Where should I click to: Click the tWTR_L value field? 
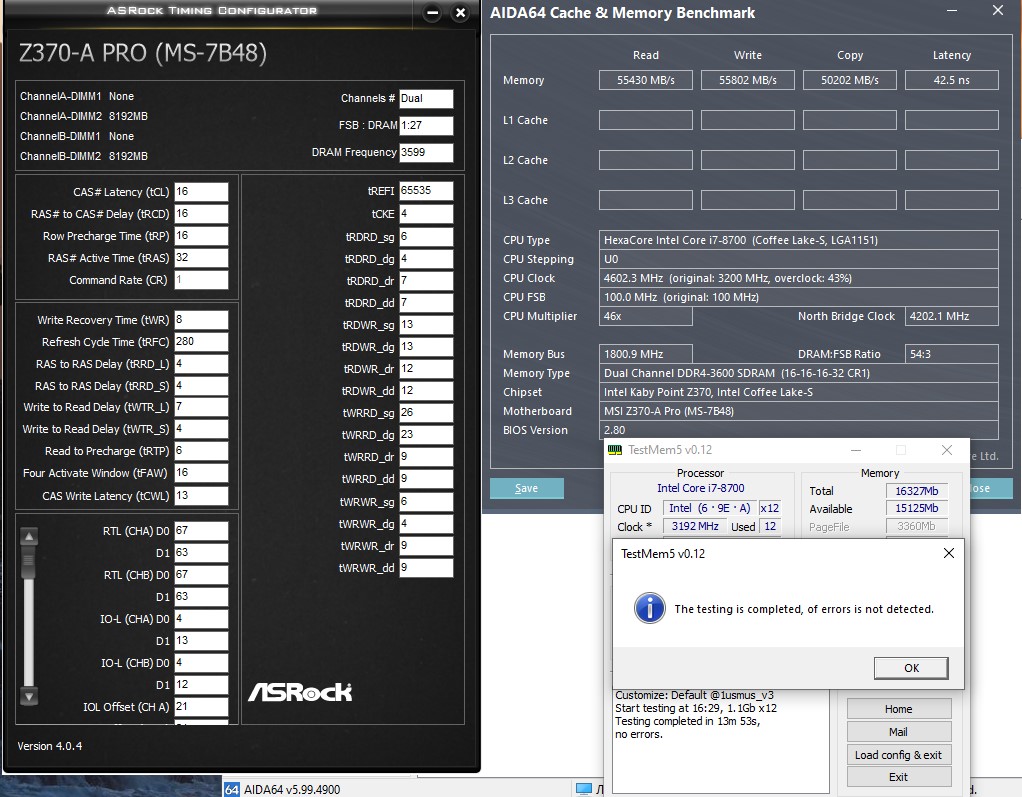point(201,407)
